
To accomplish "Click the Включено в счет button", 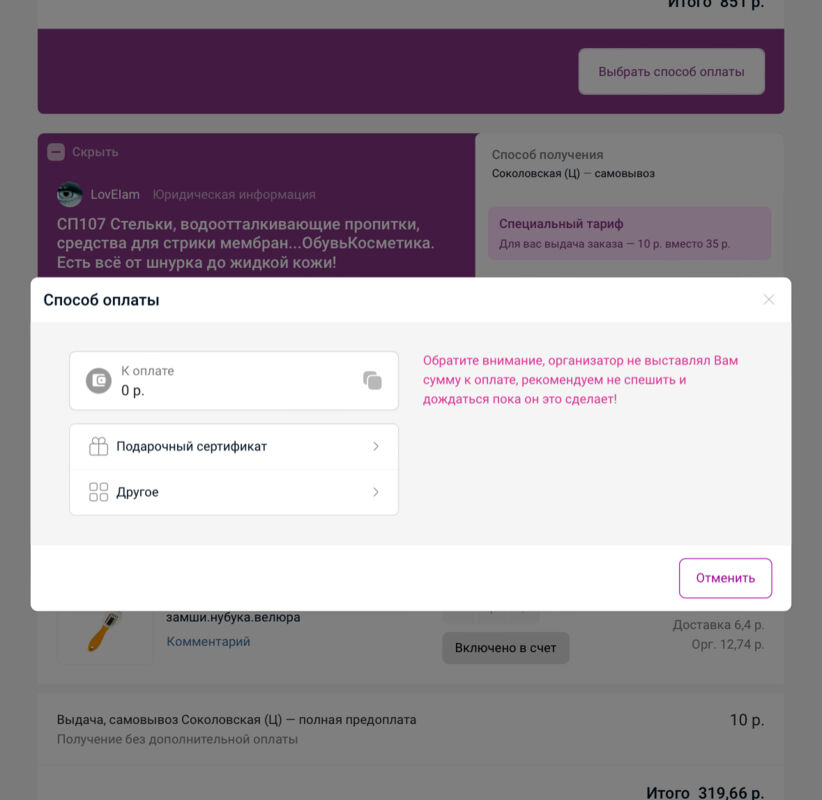I will click(x=505, y=648).
